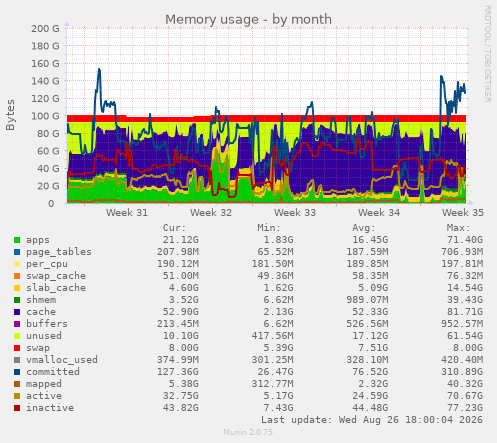This screenshot has width=497, height=443.
Task: Click the 'shmem' legend label
Action: pos(41,300)
